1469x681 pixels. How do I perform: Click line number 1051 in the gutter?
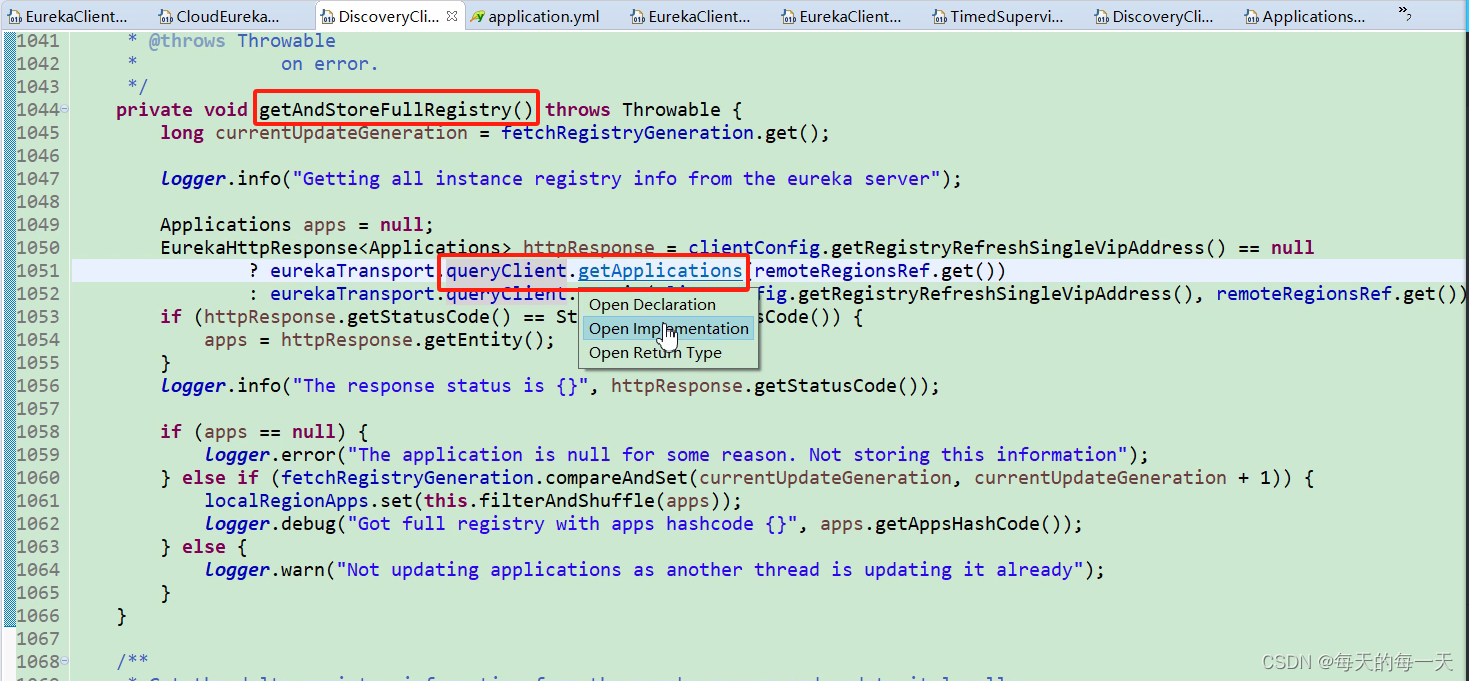38,270
